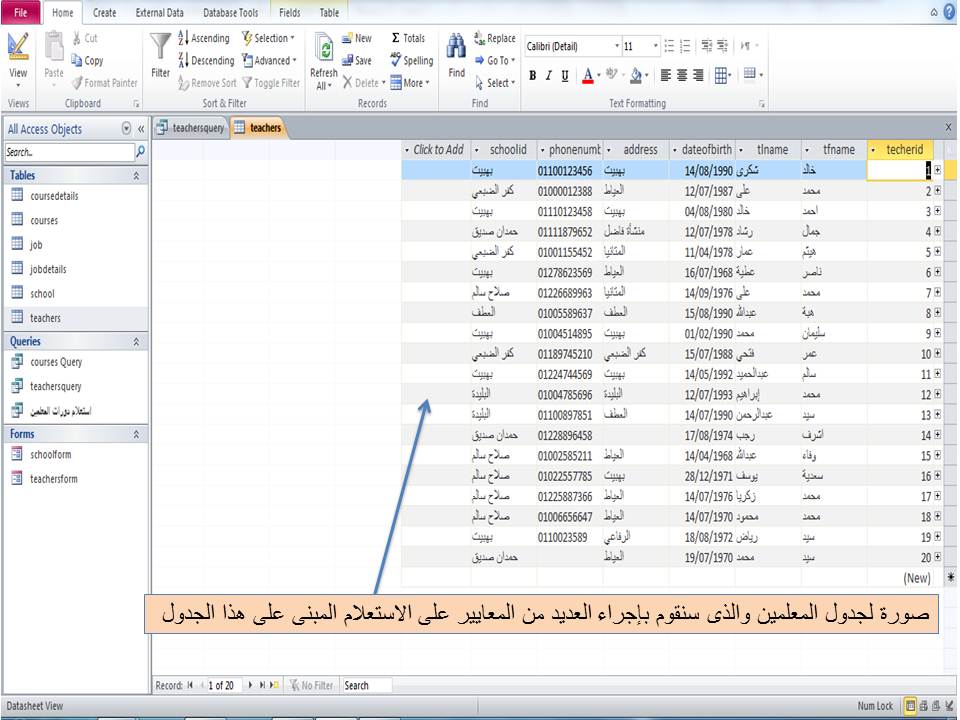This screenshot has height=720, width=960.
Task: Click Replace in Find group
Action: click(495, 38)
